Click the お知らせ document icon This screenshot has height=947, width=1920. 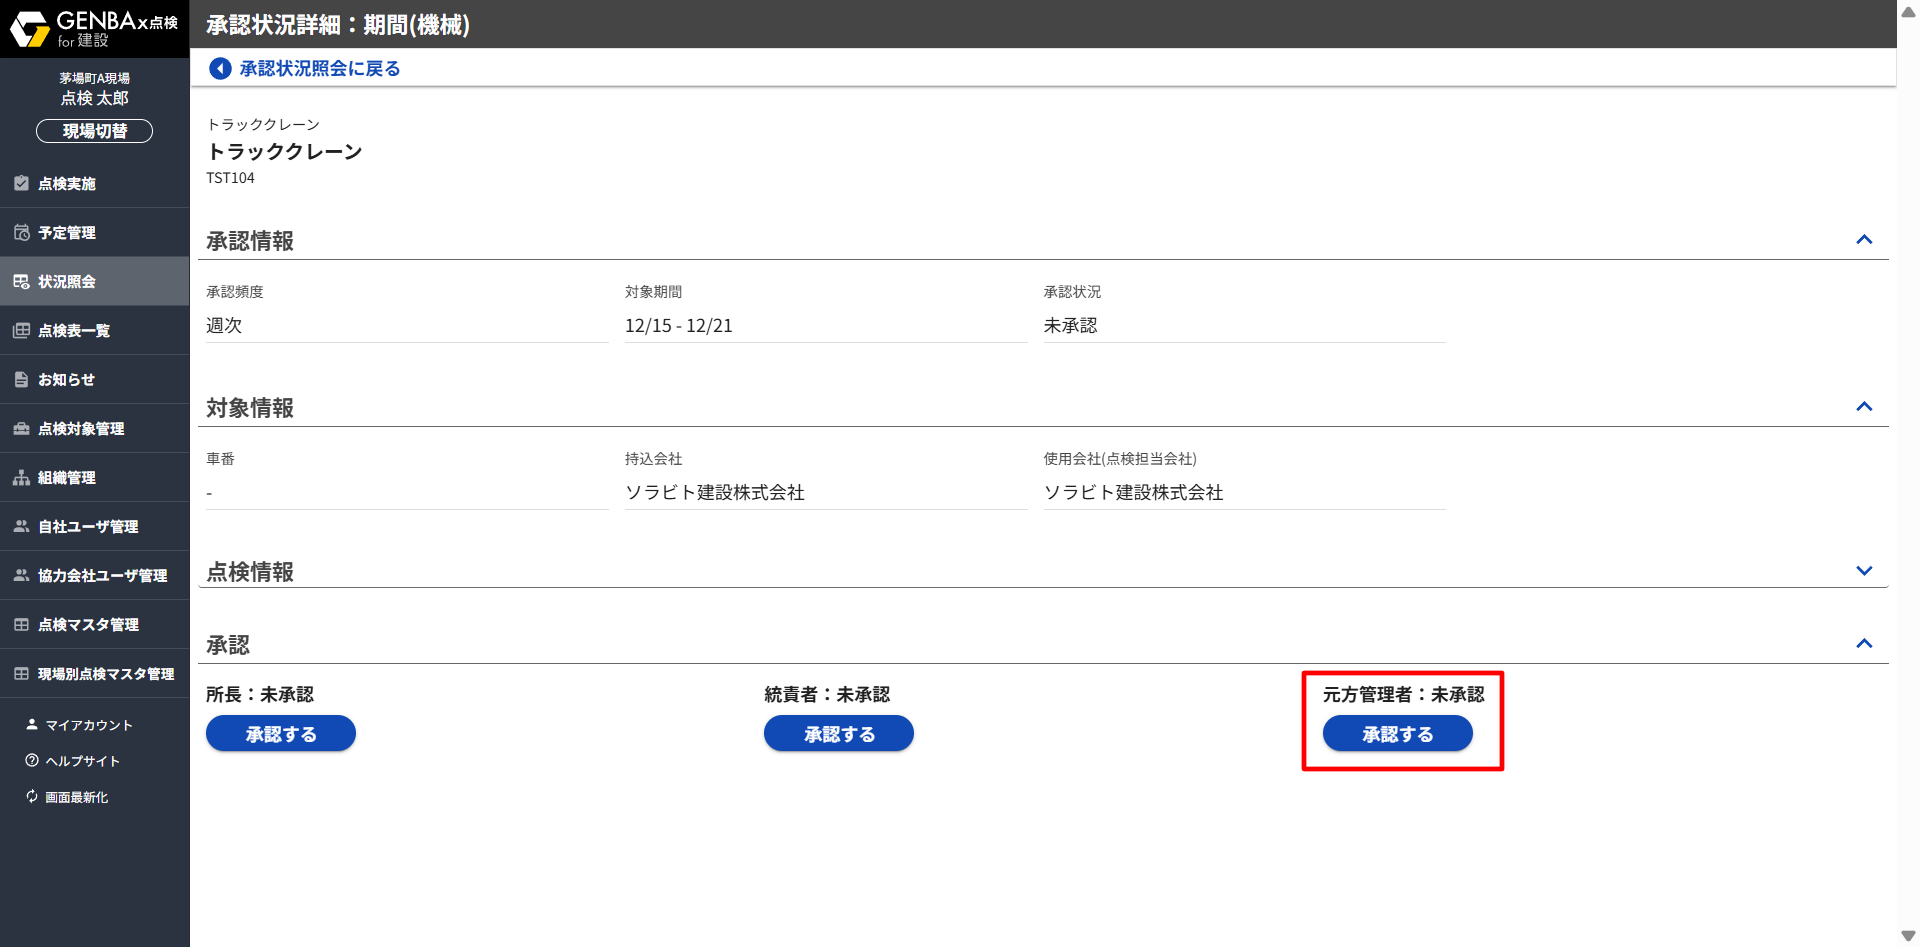coord(21,379)
